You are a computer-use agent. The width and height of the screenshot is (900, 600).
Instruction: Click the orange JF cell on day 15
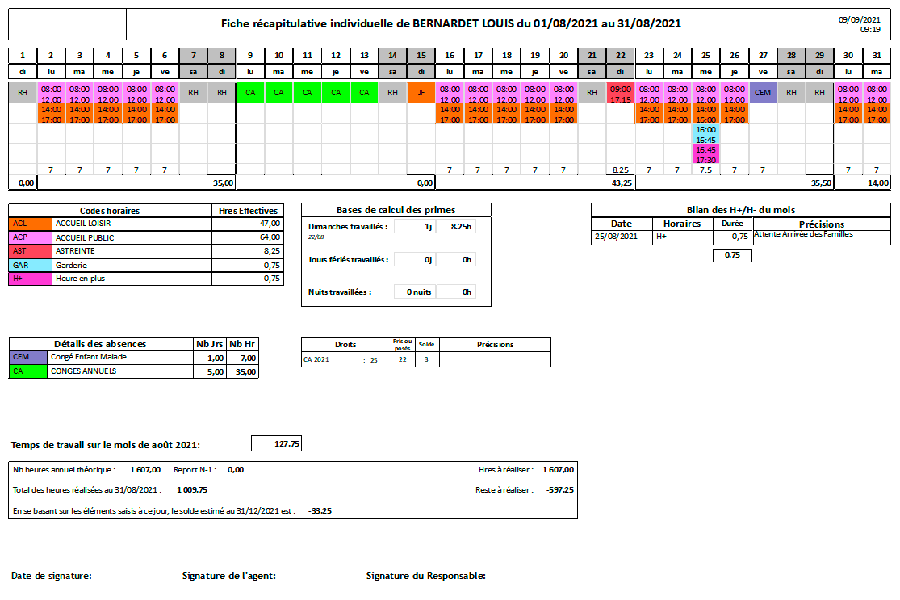pyautogui.click(x=421, y=92)
